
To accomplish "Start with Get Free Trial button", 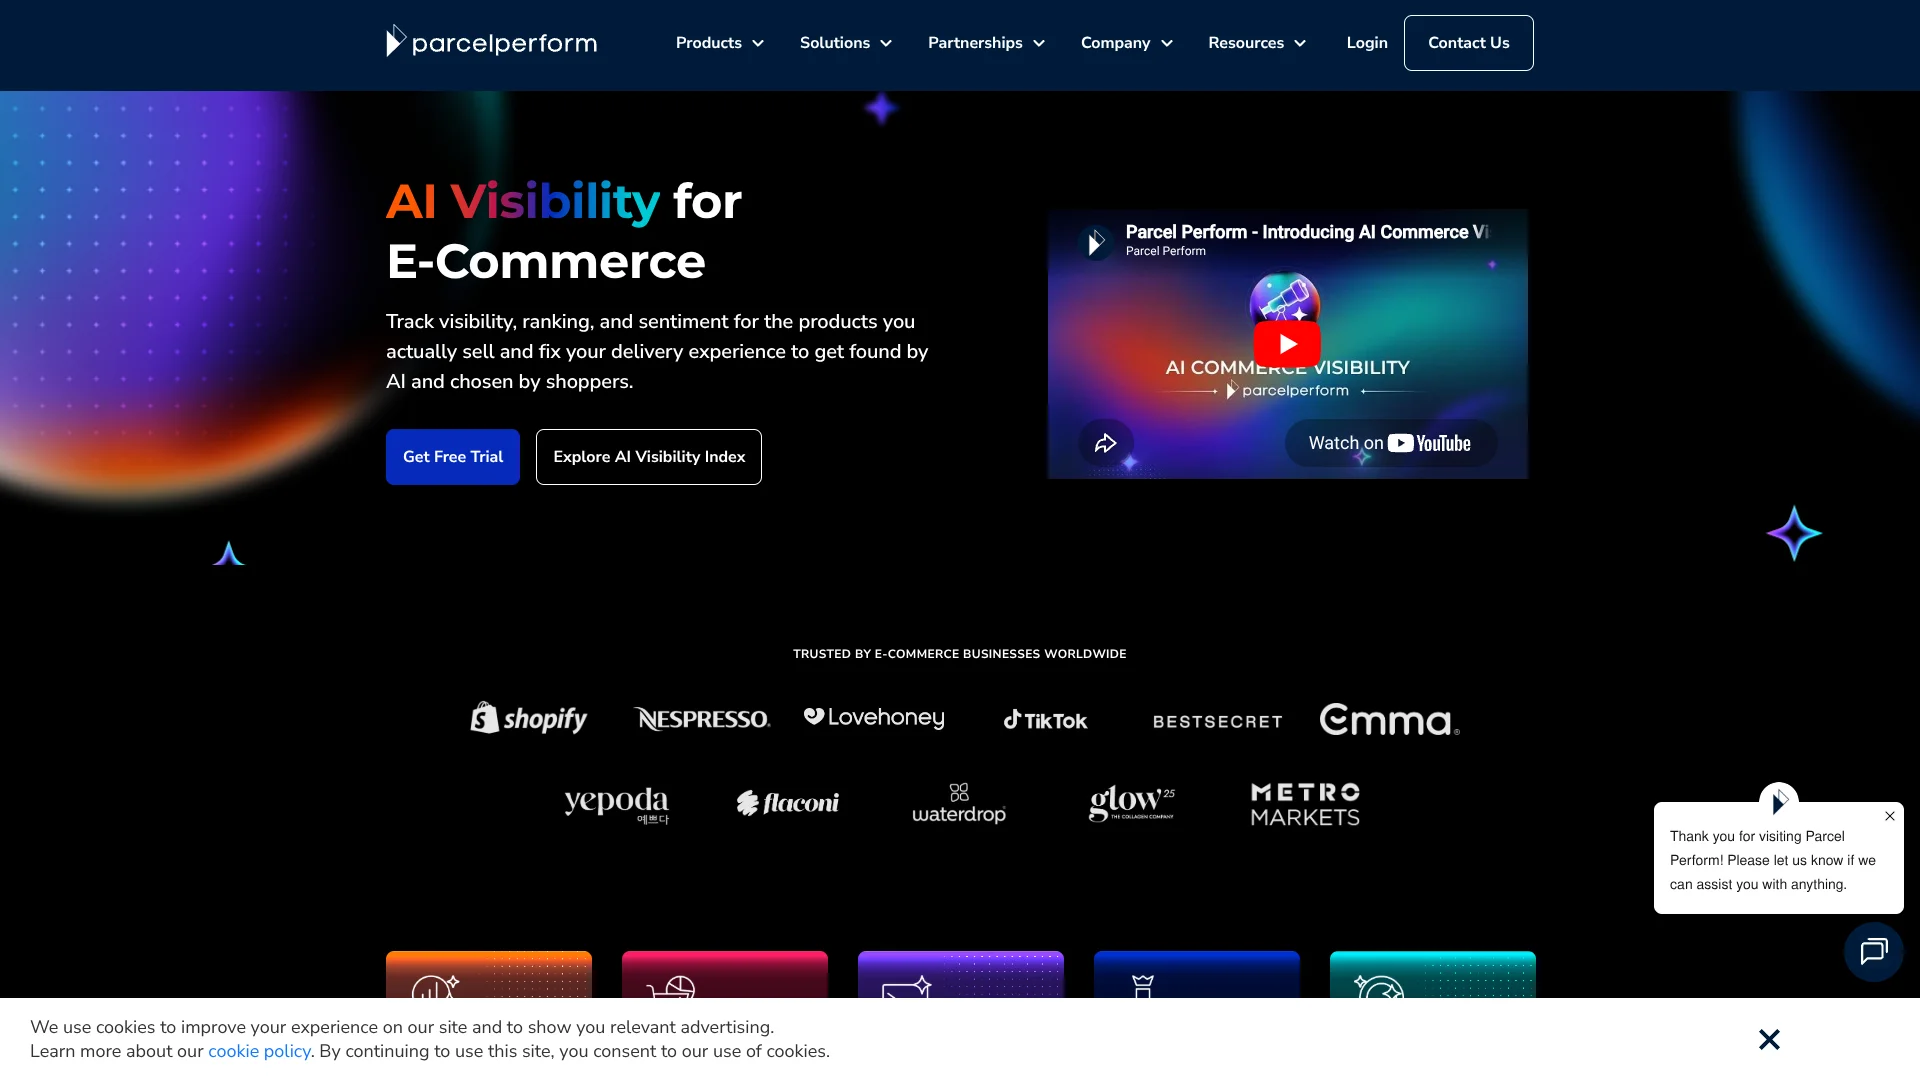I will point(453,457).
